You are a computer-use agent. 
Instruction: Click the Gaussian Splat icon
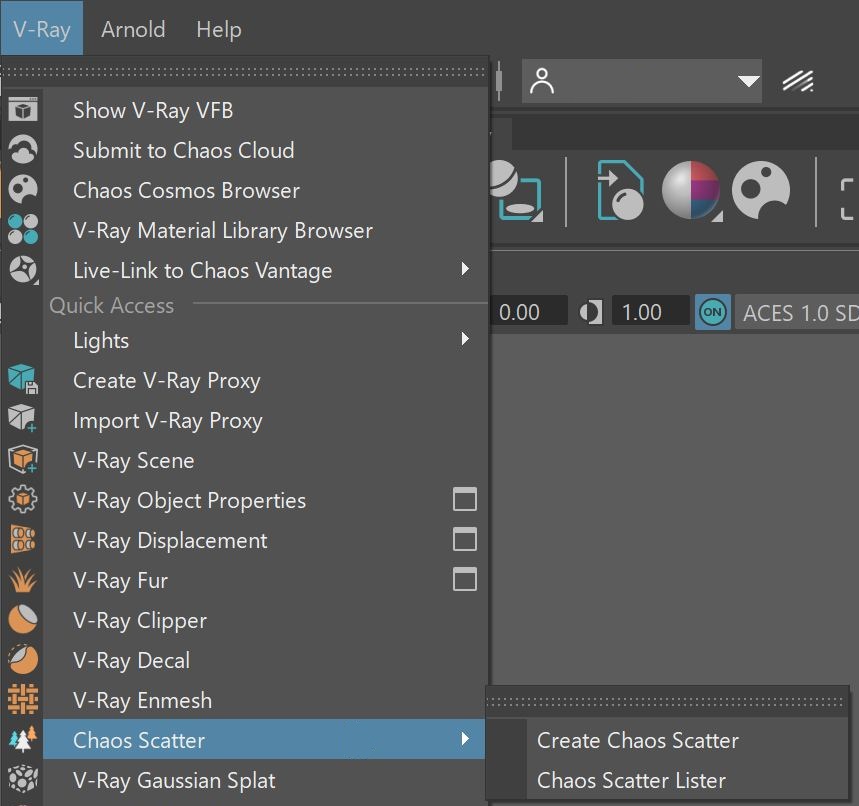pos(22,779)
